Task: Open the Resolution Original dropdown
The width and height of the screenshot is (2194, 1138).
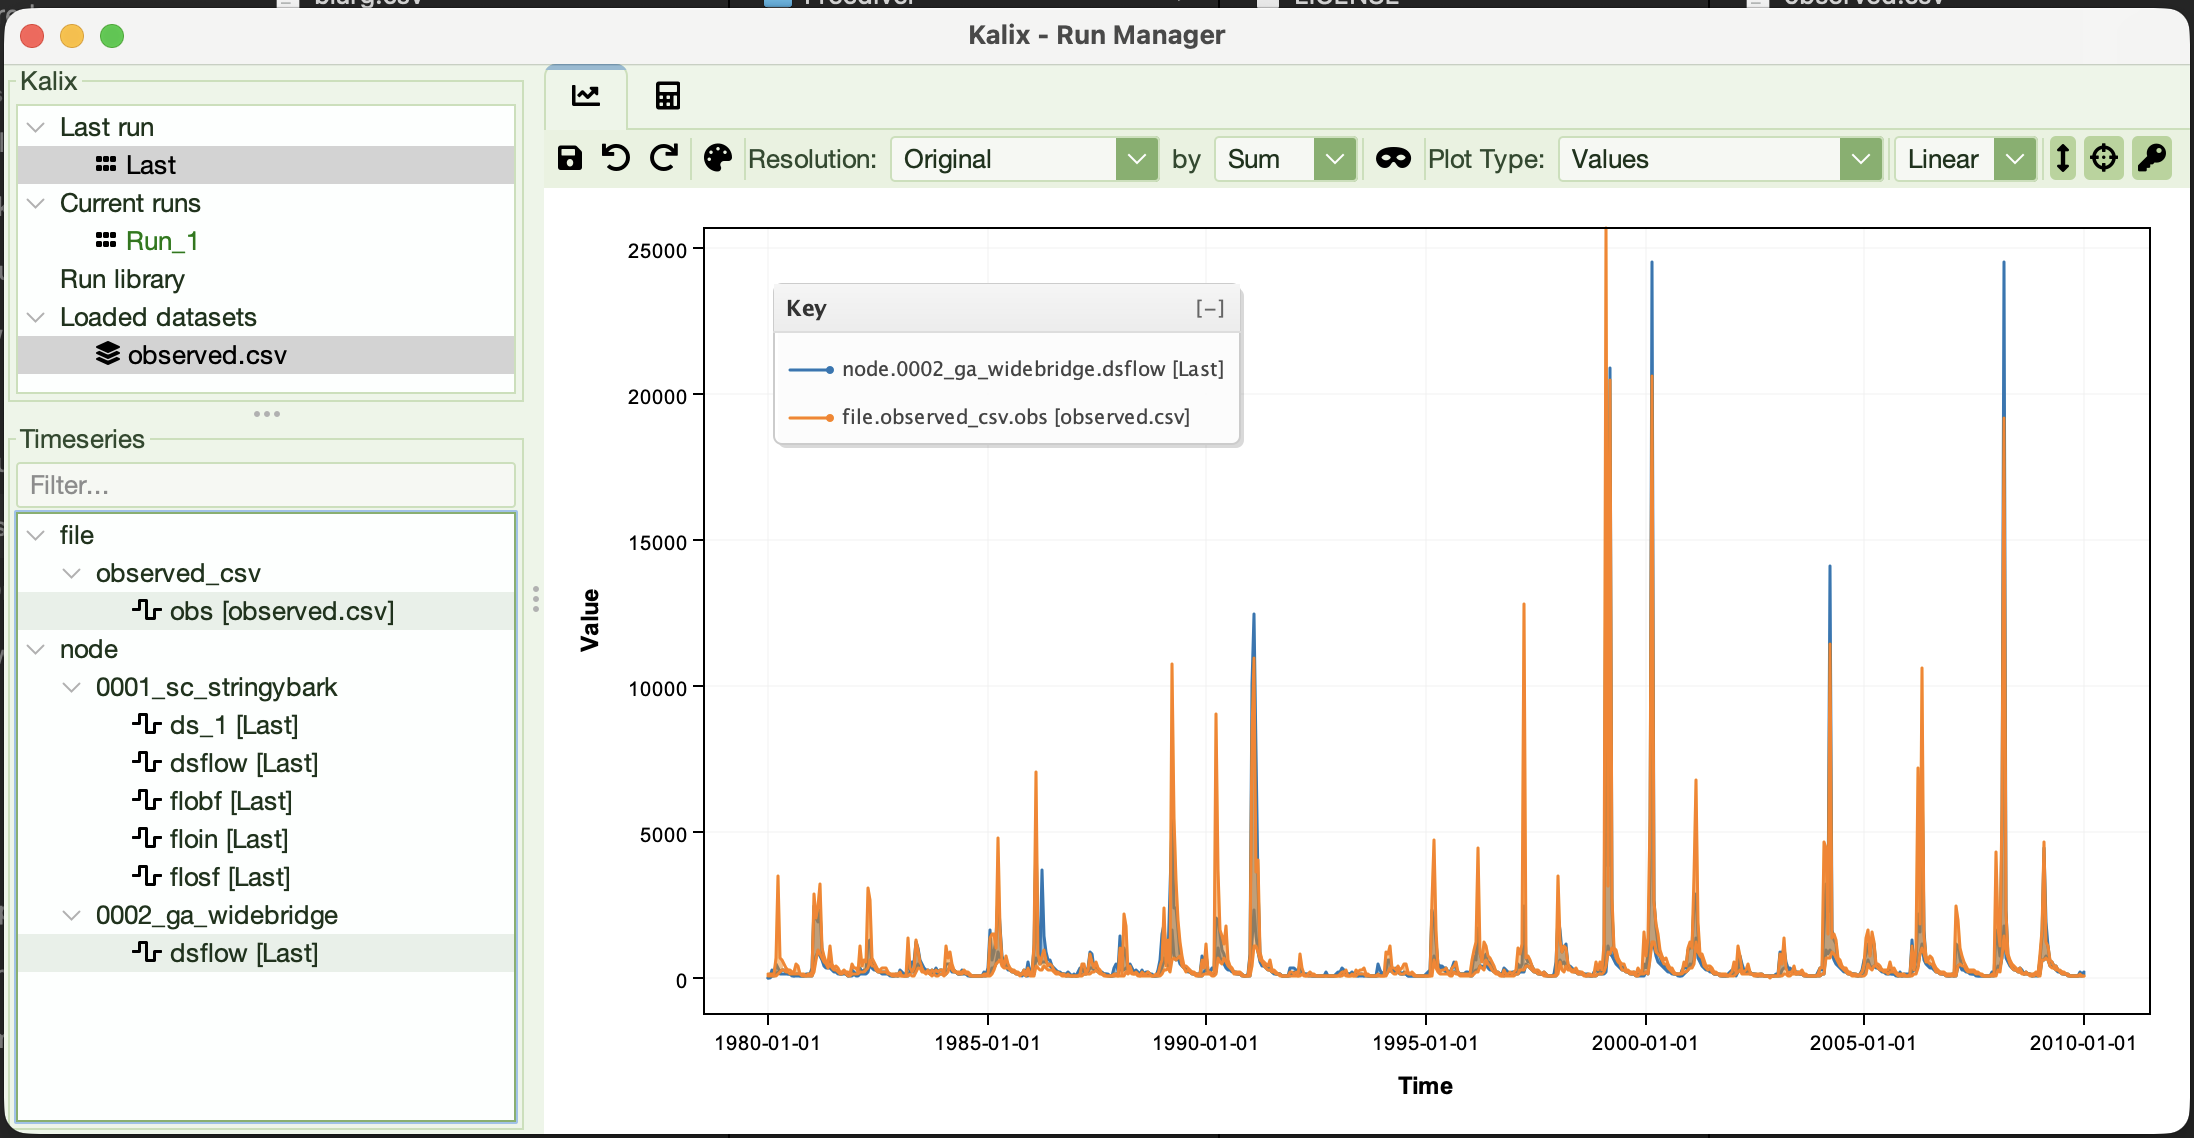Action: point(1025,159)
